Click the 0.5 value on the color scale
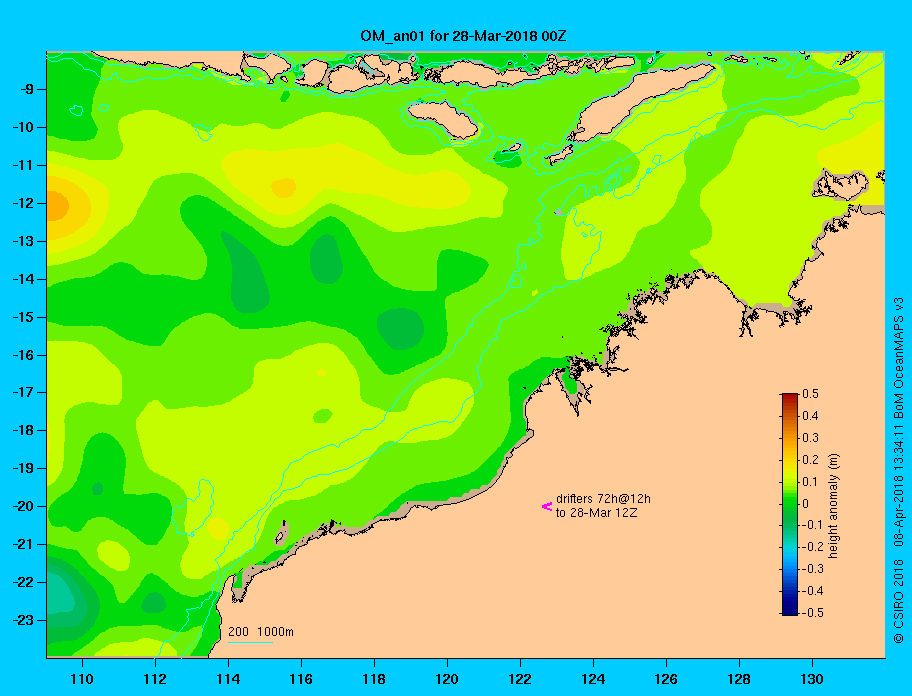This screenshot has width=912, height=696. pyautogui.click(x=810, y=394)
